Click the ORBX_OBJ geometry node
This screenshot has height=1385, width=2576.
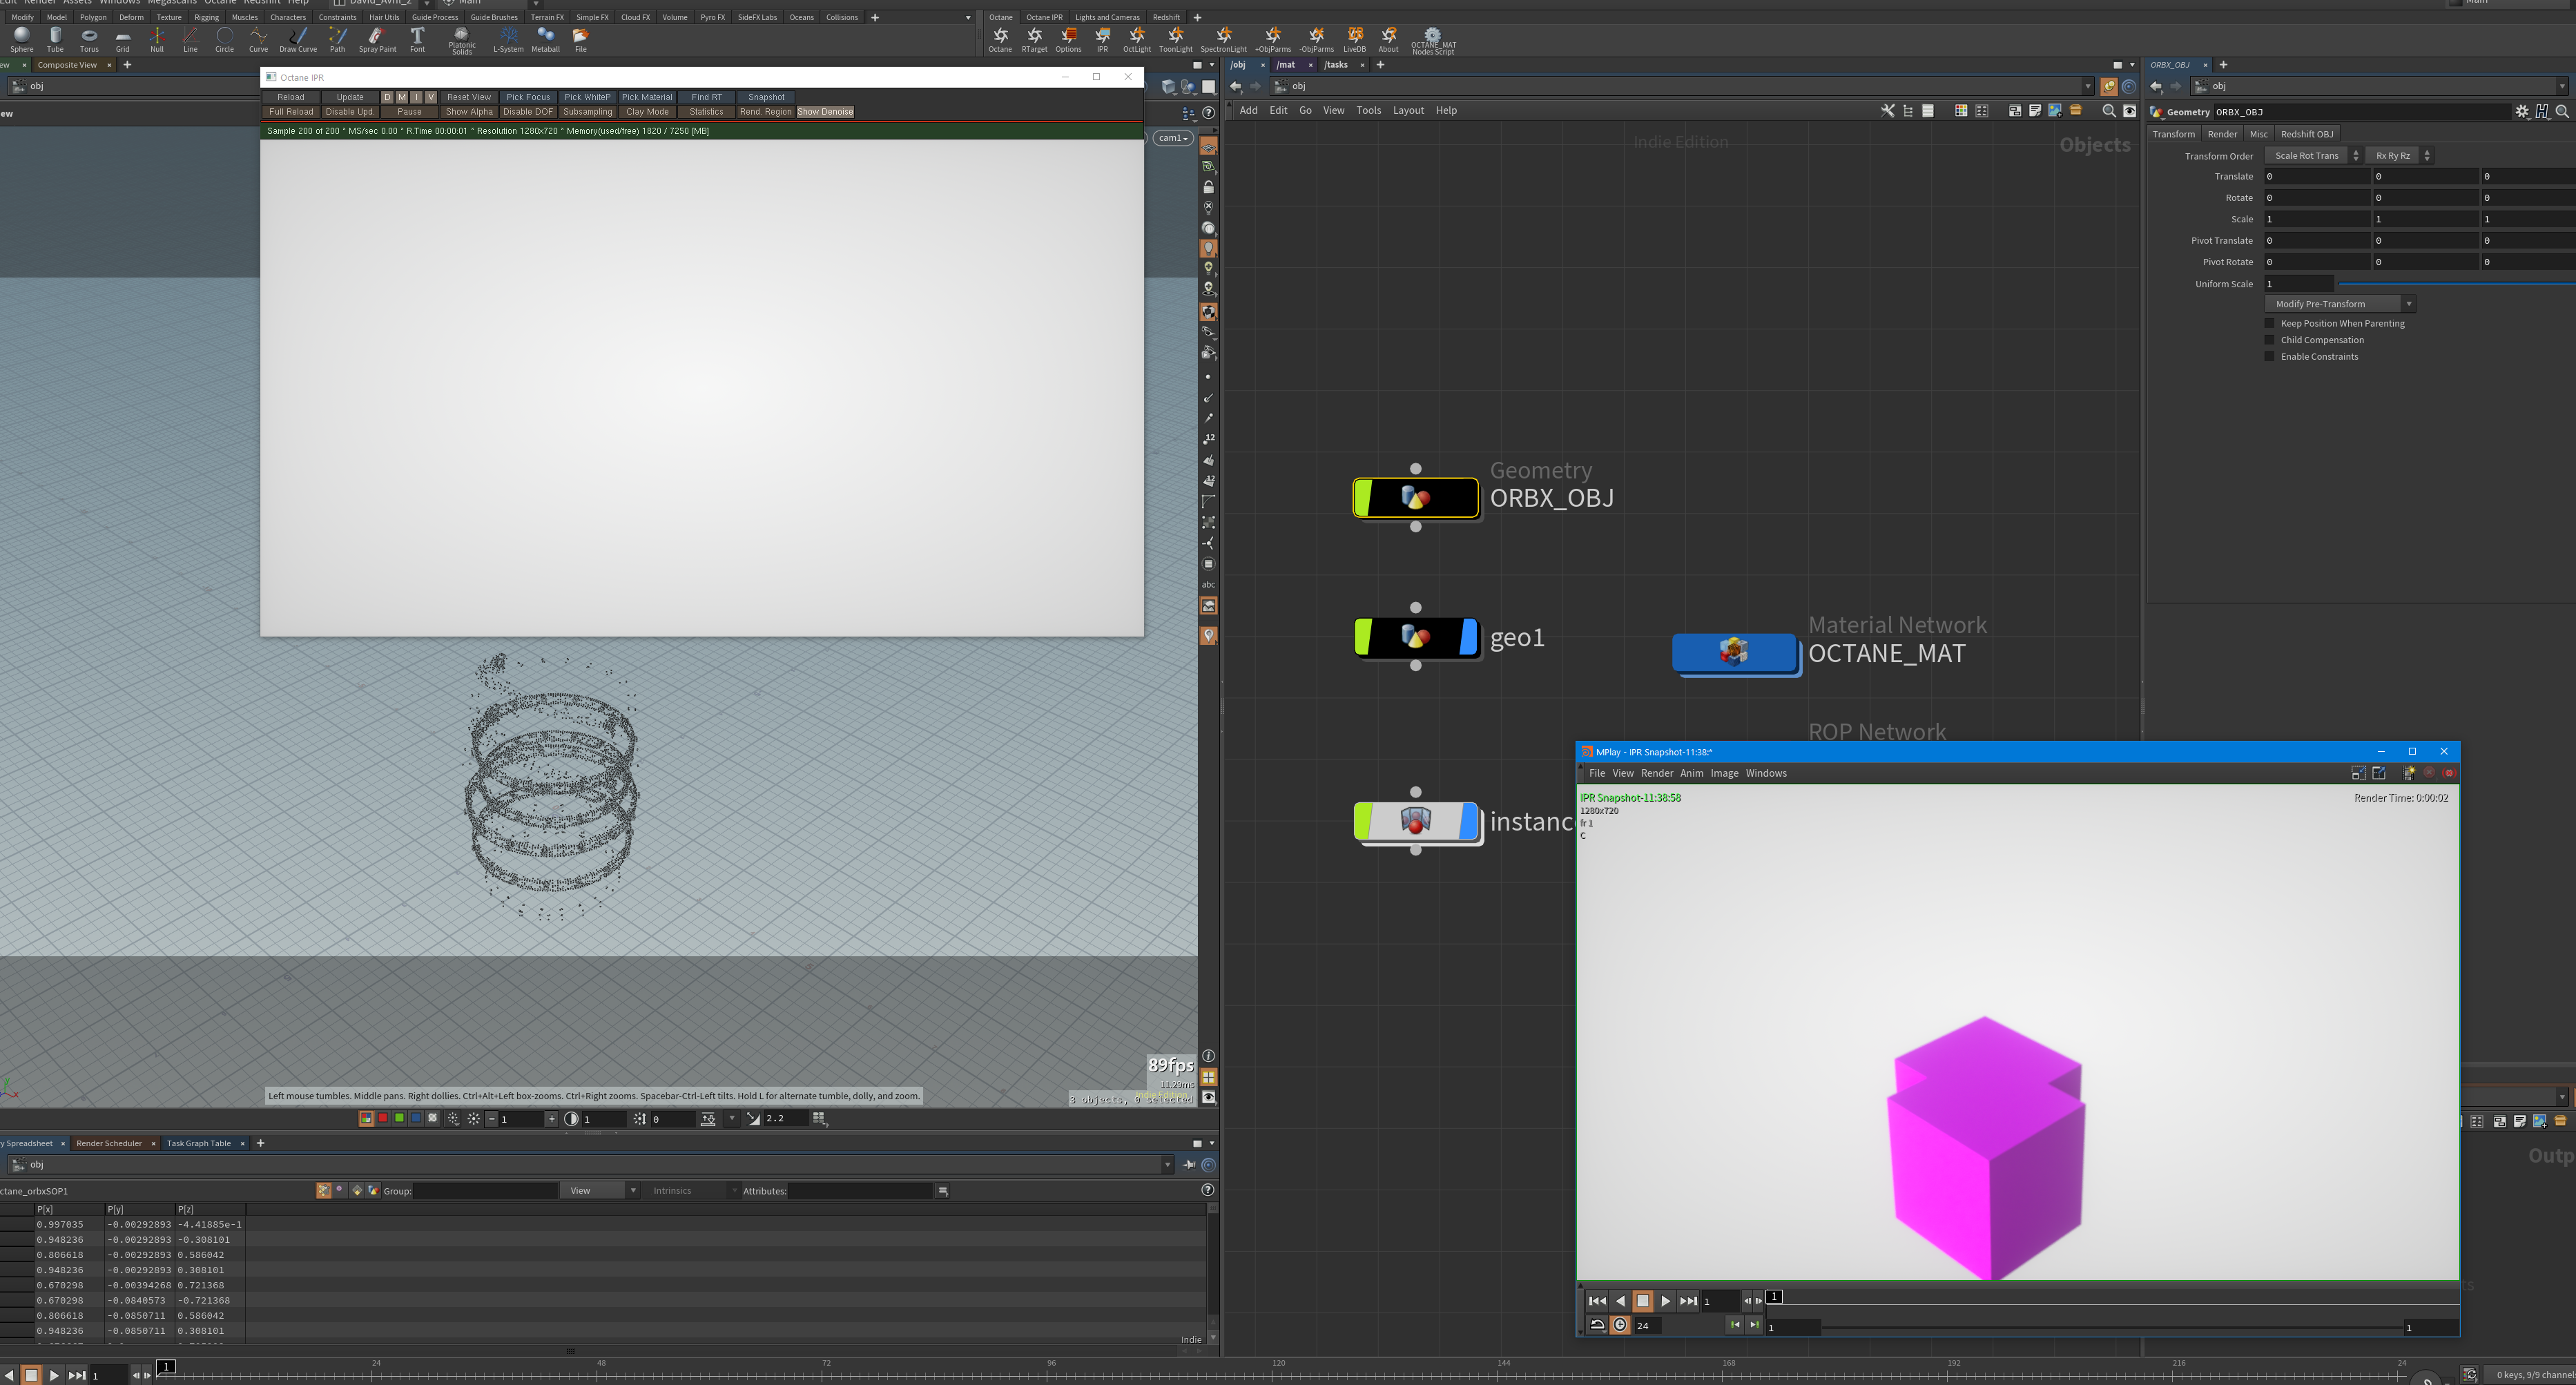click(x=1415, y=498)
